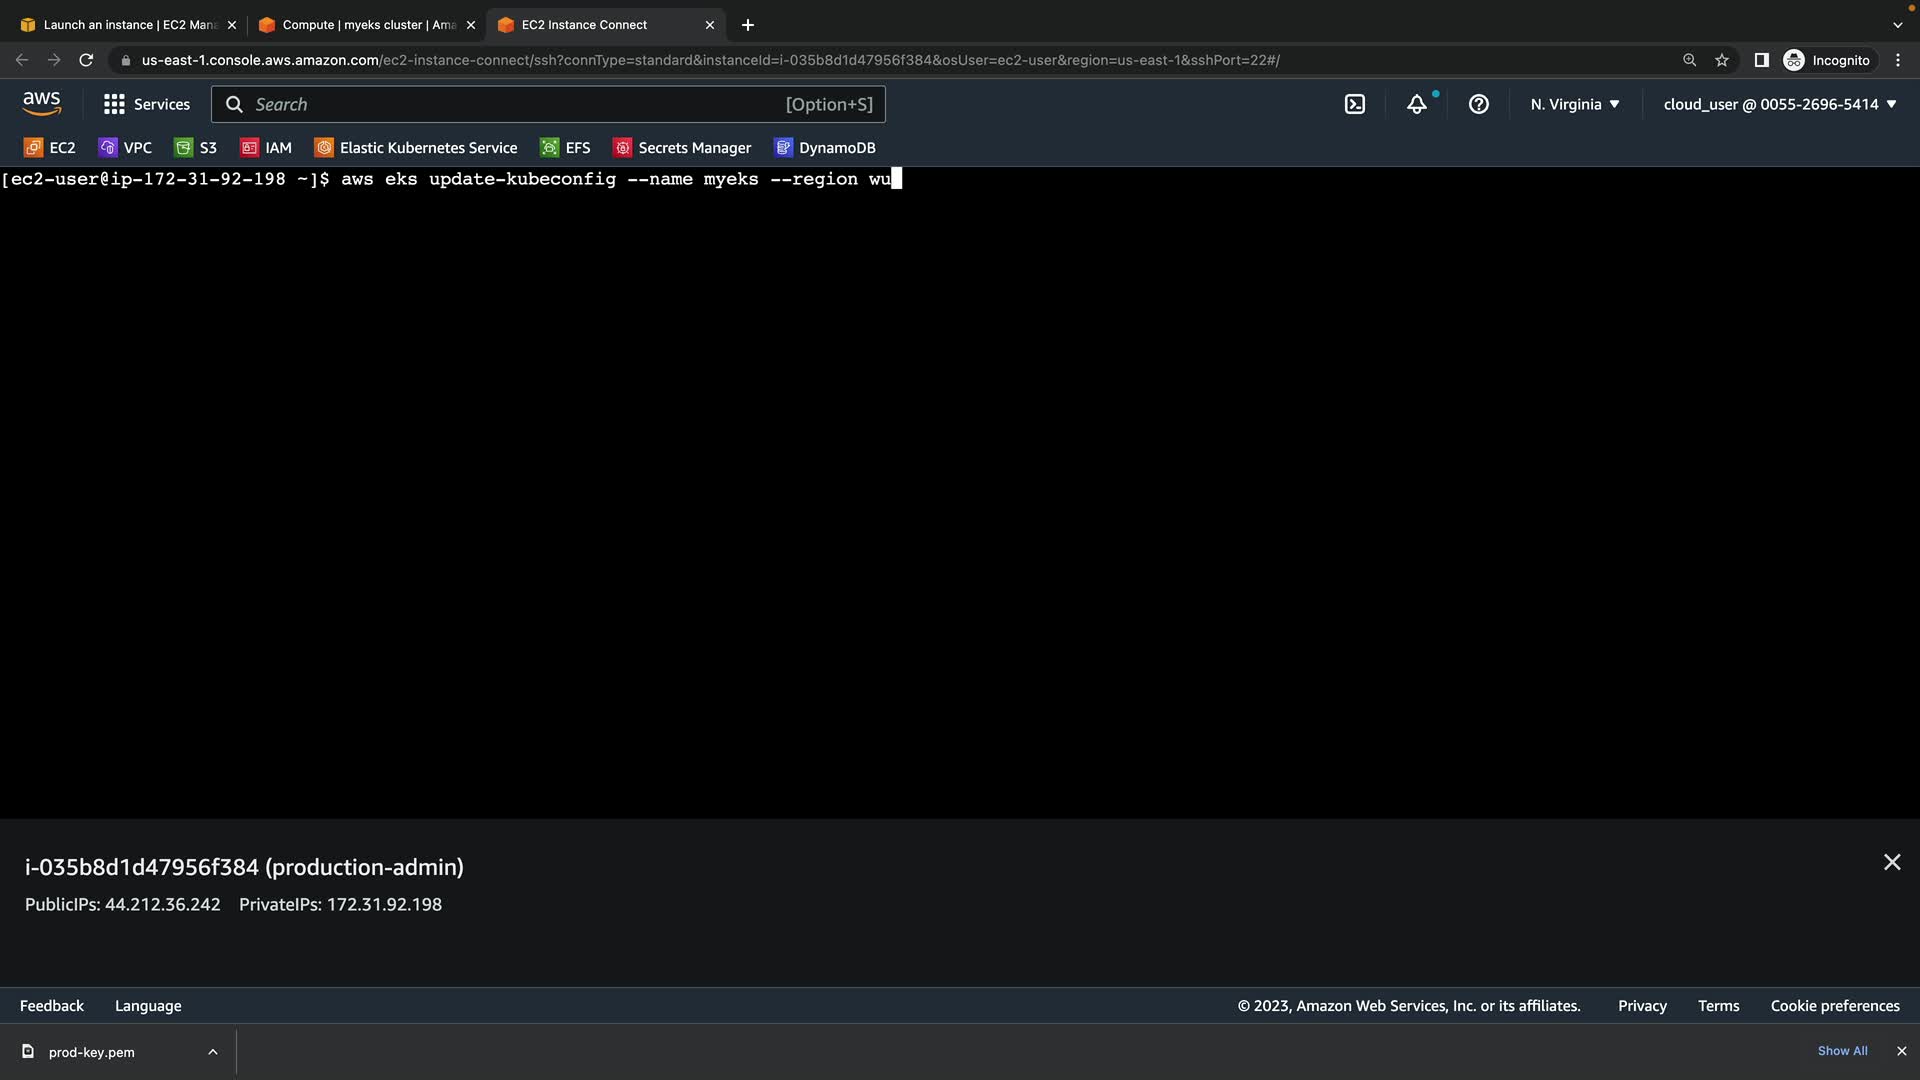The image size is (1920, 1080).
Task: Switch to Launch an instance tab
Action: 127,25
